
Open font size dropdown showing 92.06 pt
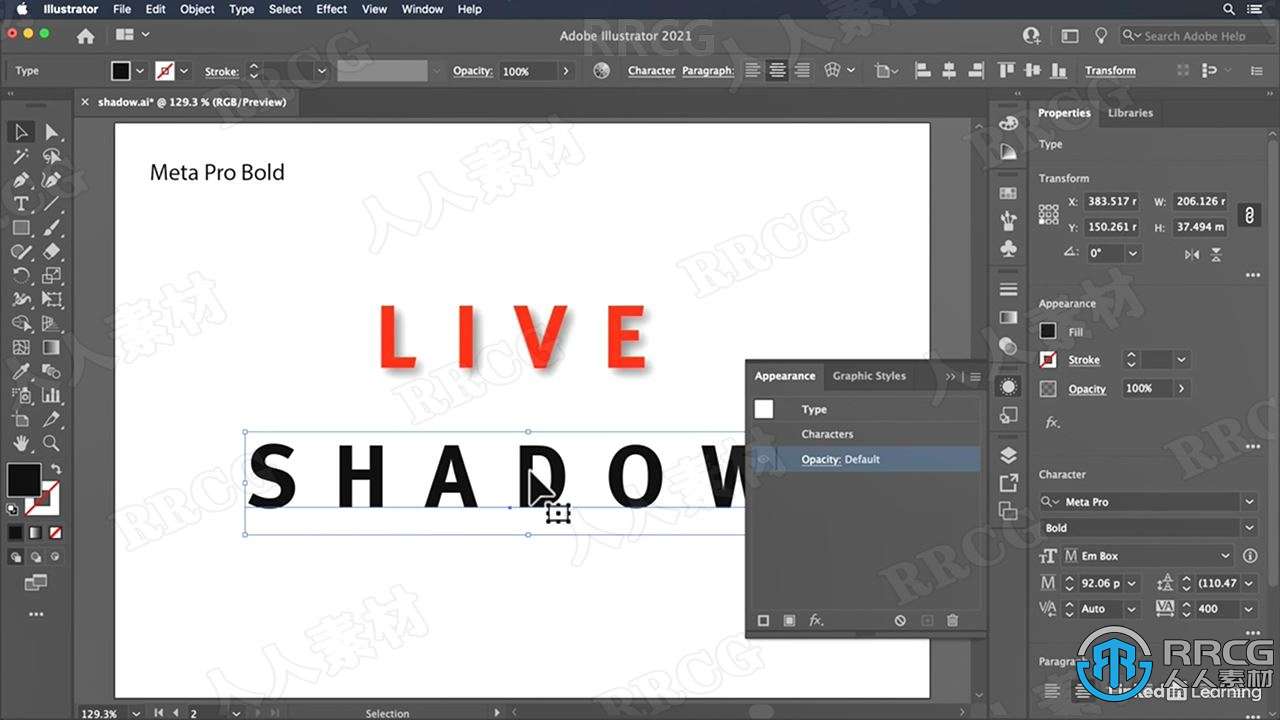point(1131,583)
